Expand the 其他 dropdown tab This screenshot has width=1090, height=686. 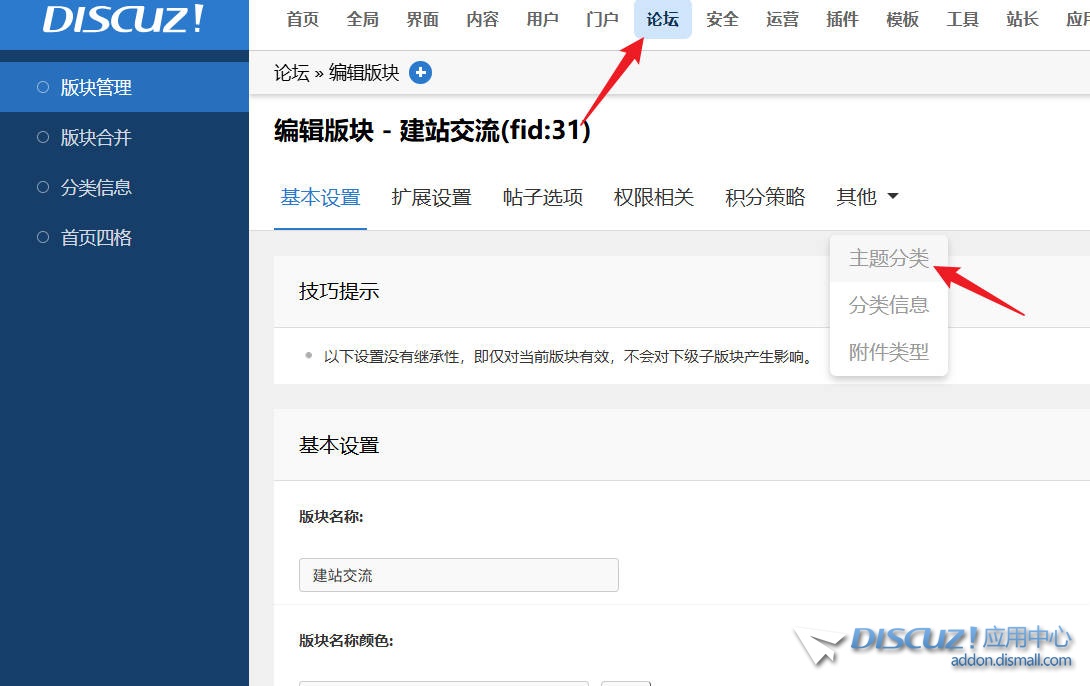[x=866, y=197]
